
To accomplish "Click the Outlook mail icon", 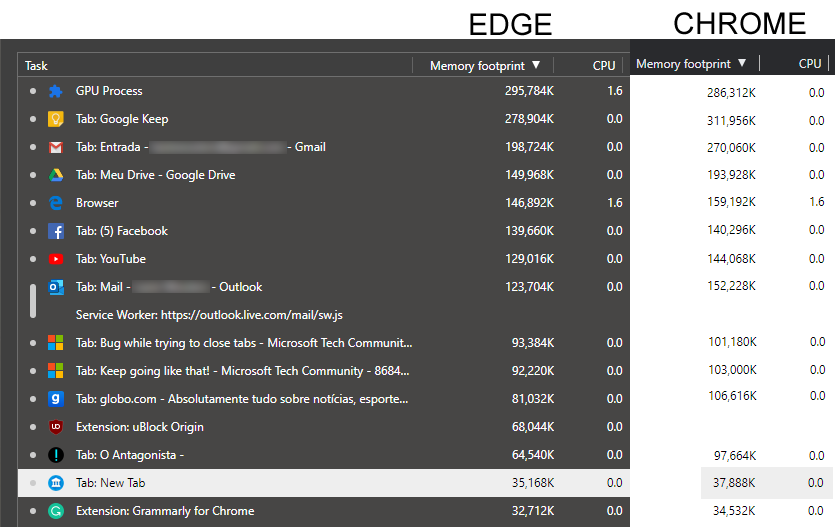I will (56, 287).
